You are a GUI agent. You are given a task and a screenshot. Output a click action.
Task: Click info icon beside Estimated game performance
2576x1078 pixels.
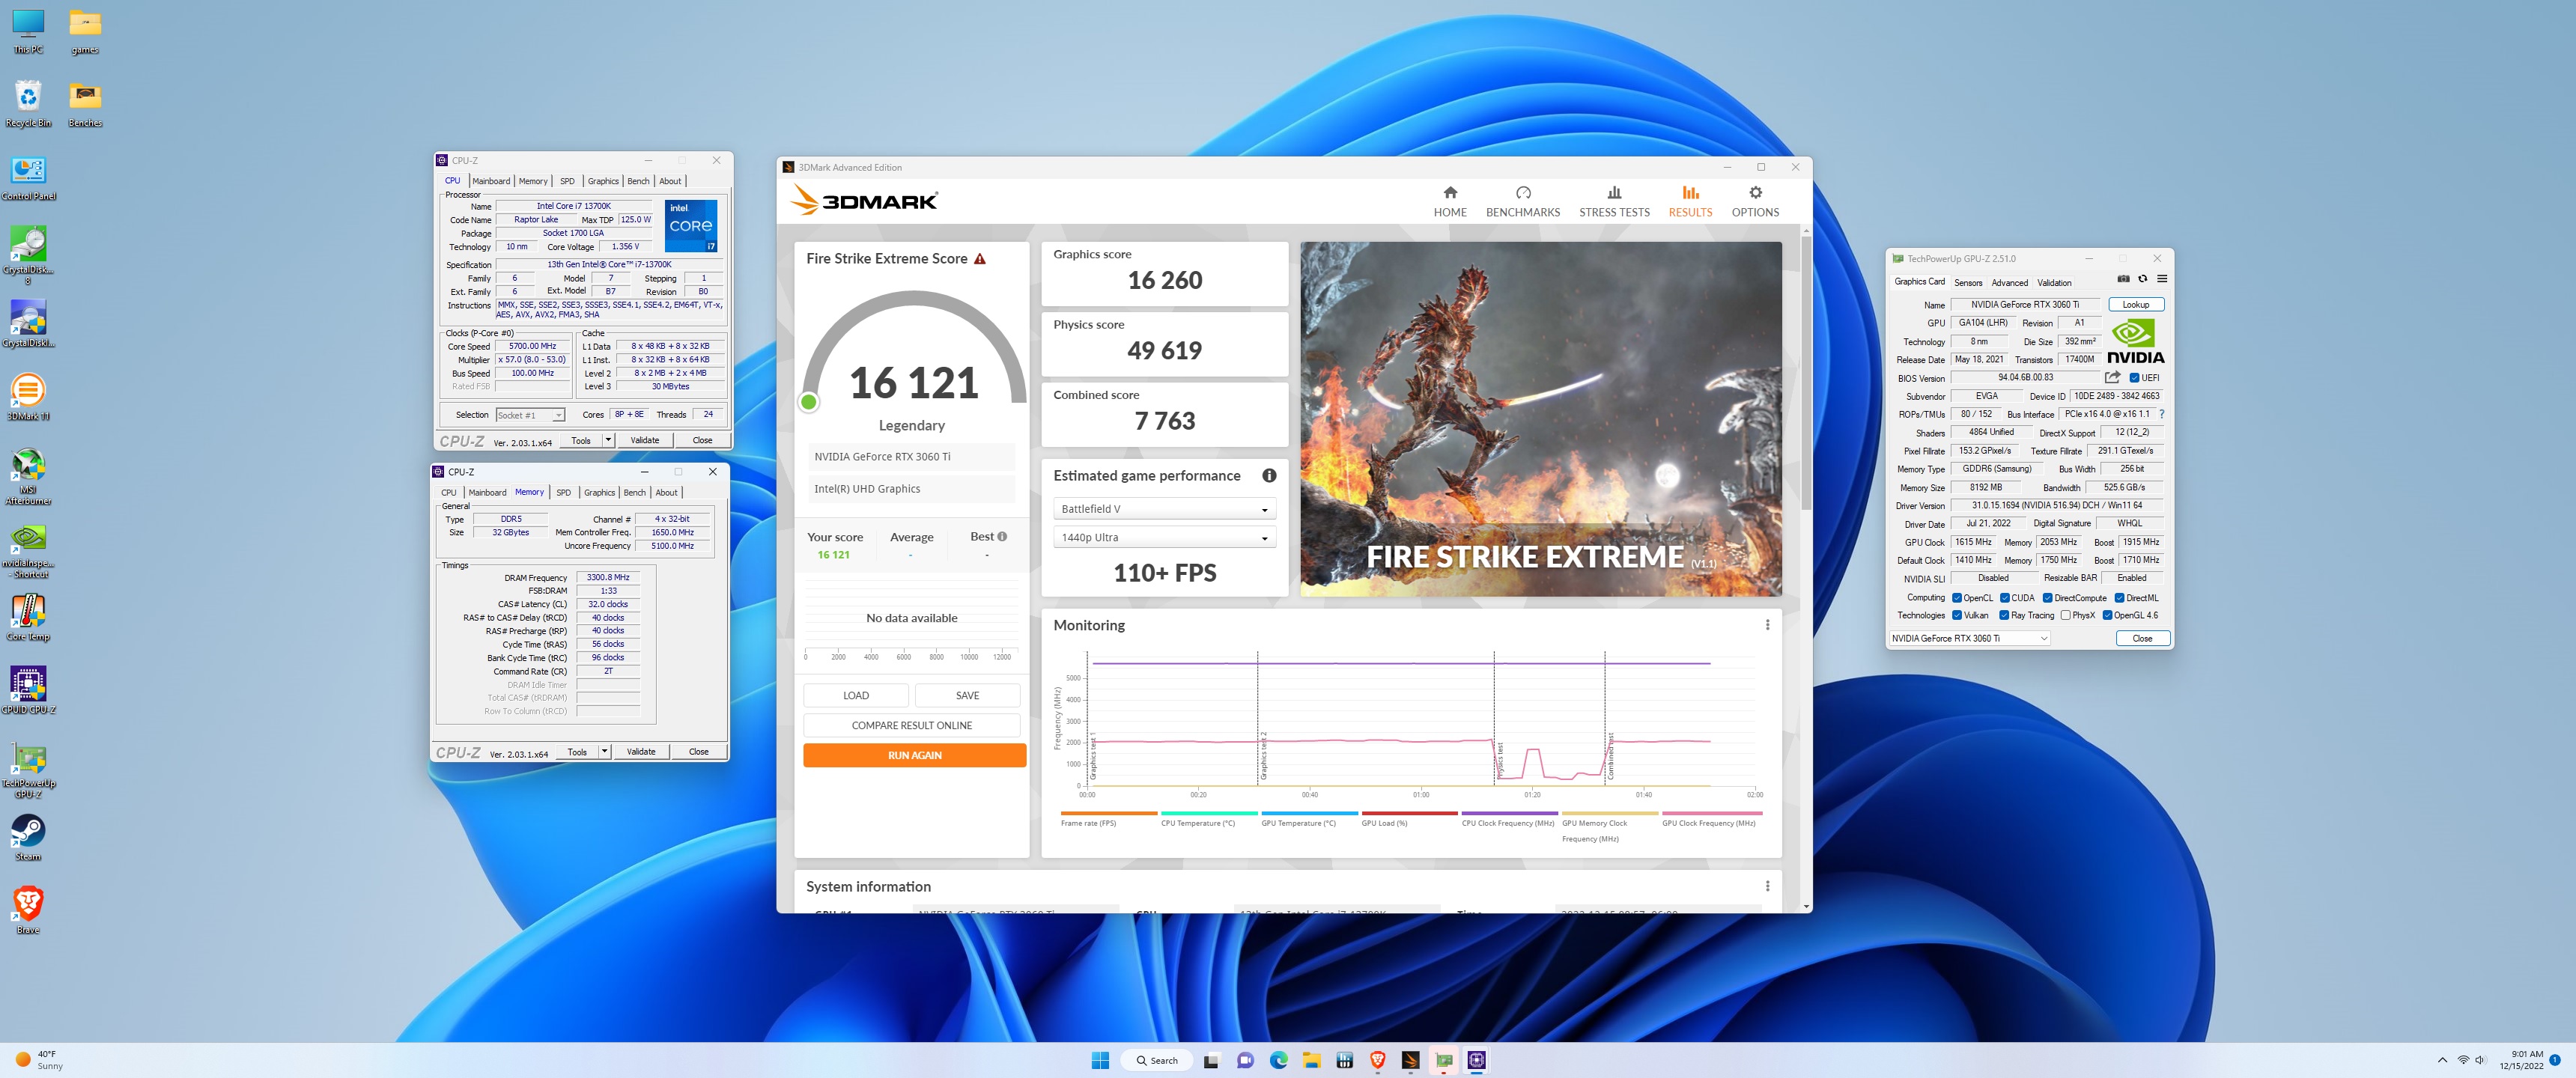pyautogui.click(x=1268, y=476)
